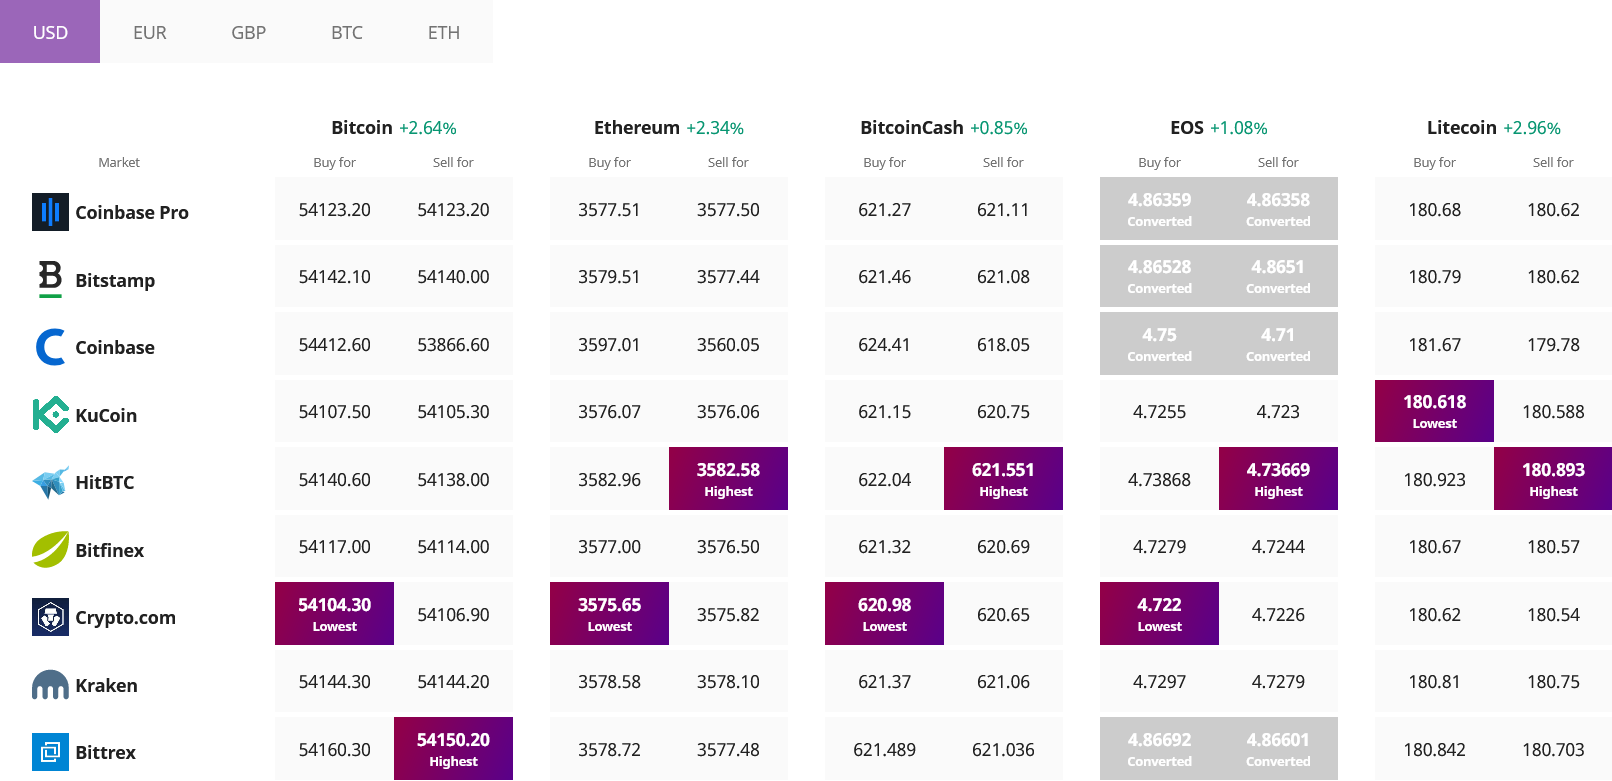Click Crypto.com Litecoin sell price 180.54
This screenshot has height=781, width=1612.
[1553, 614]
